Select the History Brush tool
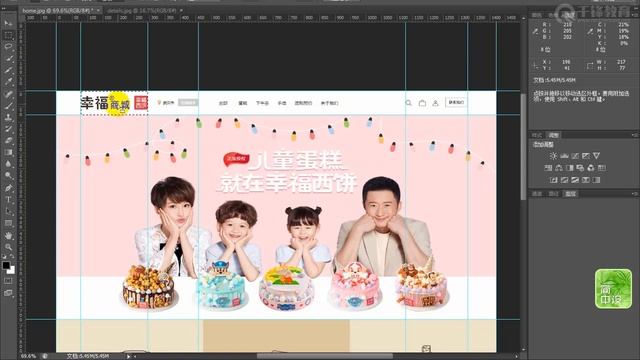Screen dimensions: 640x360 8,129
